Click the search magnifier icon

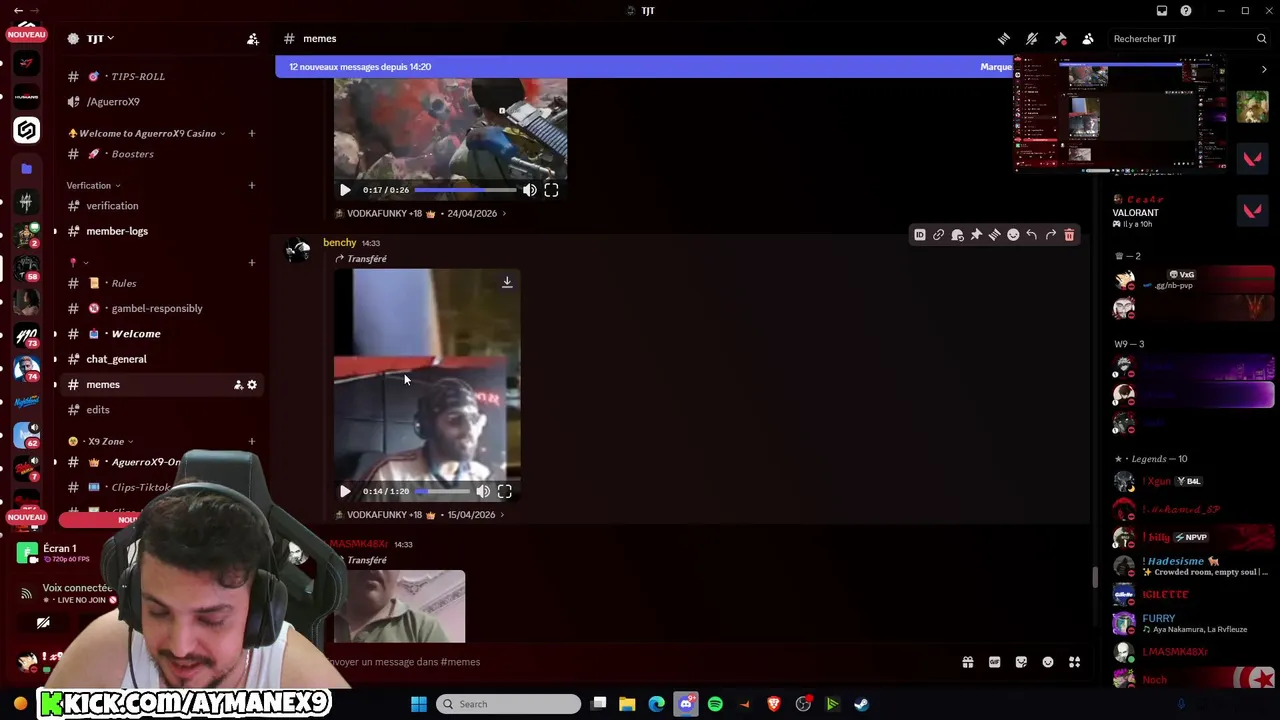[x=1262, y=39]
